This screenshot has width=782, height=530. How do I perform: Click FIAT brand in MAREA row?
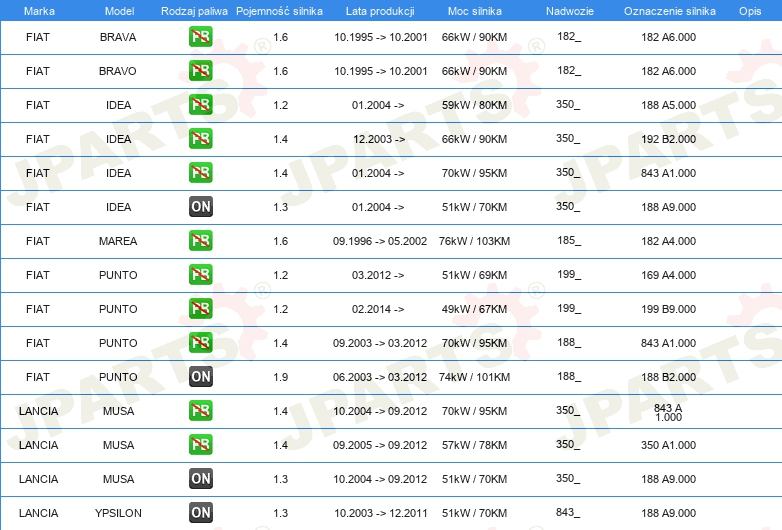[38, 241]
